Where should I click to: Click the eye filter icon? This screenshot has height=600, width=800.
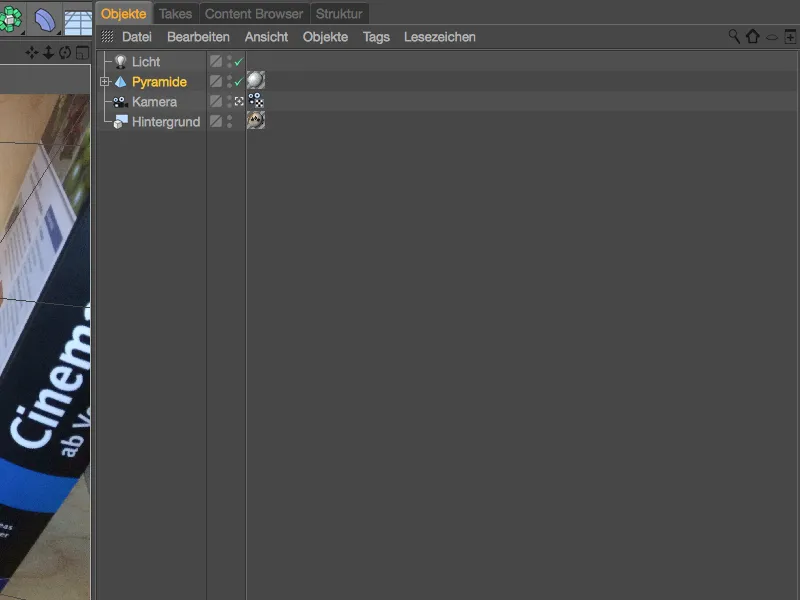[772, 37]
